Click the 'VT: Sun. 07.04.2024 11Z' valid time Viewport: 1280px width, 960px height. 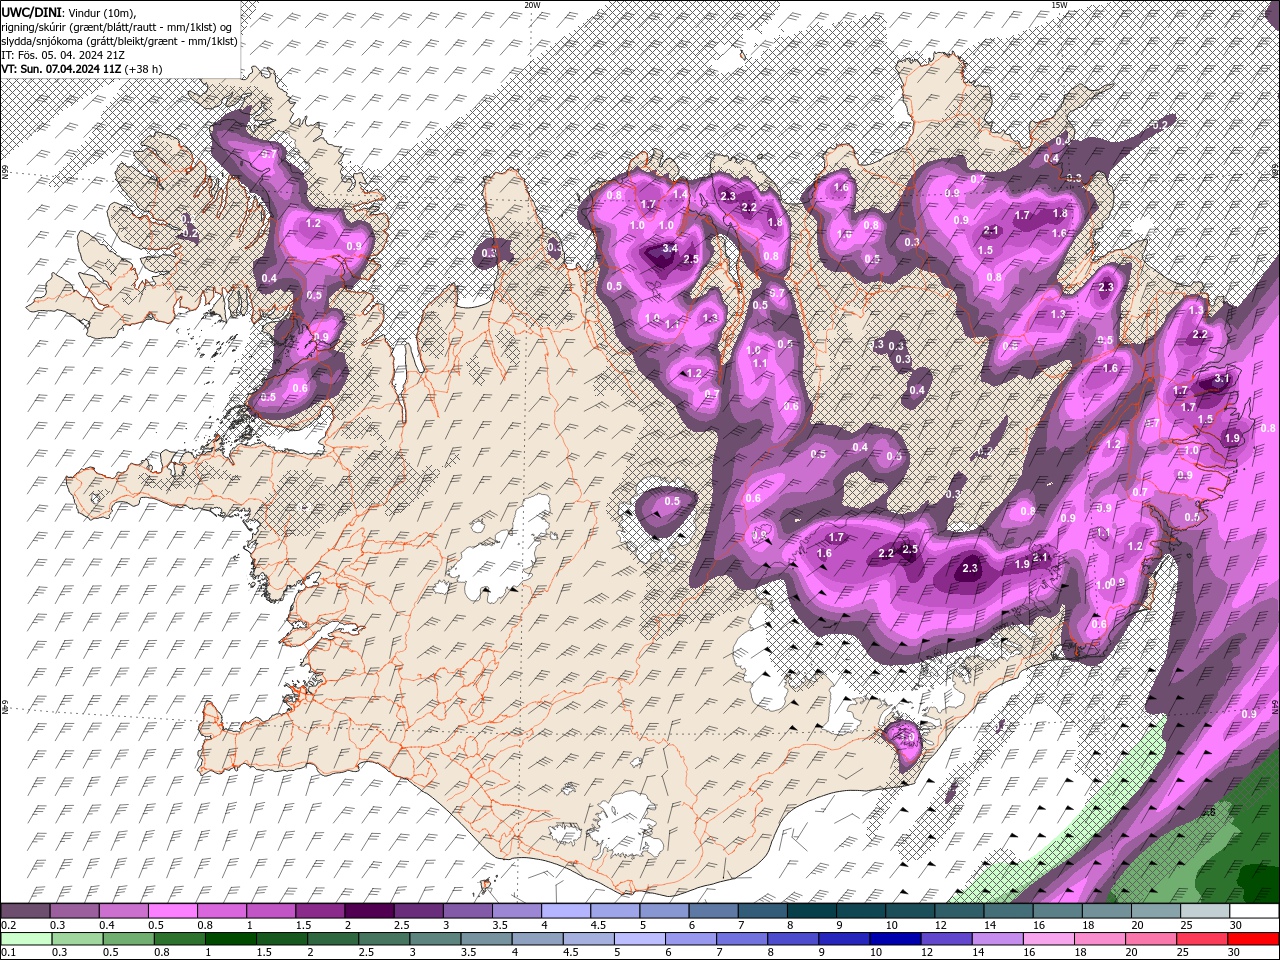[x=61, y=69]
